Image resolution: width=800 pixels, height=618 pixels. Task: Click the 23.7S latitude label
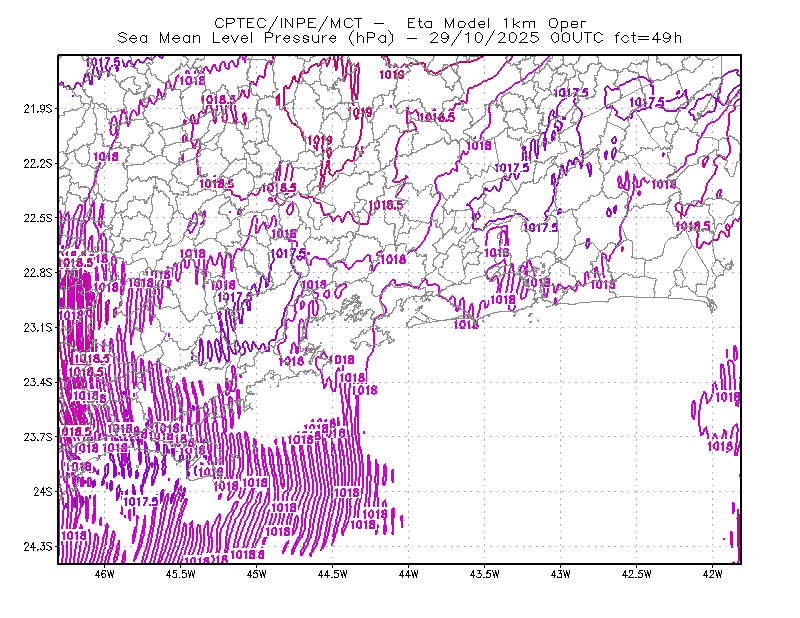pyautogui.click(x=38, y=437)
